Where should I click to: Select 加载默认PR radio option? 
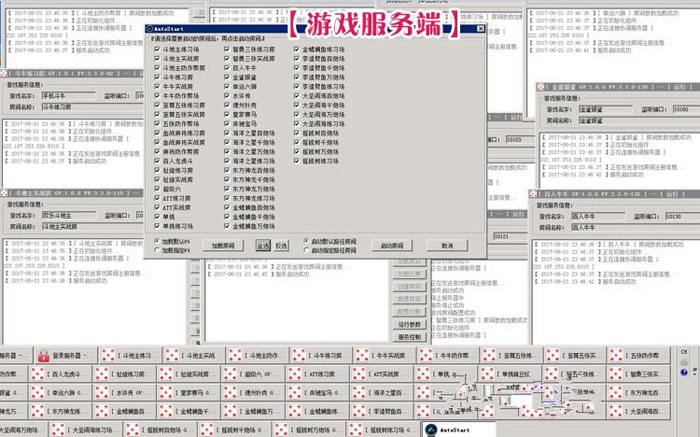coord(158,241)
